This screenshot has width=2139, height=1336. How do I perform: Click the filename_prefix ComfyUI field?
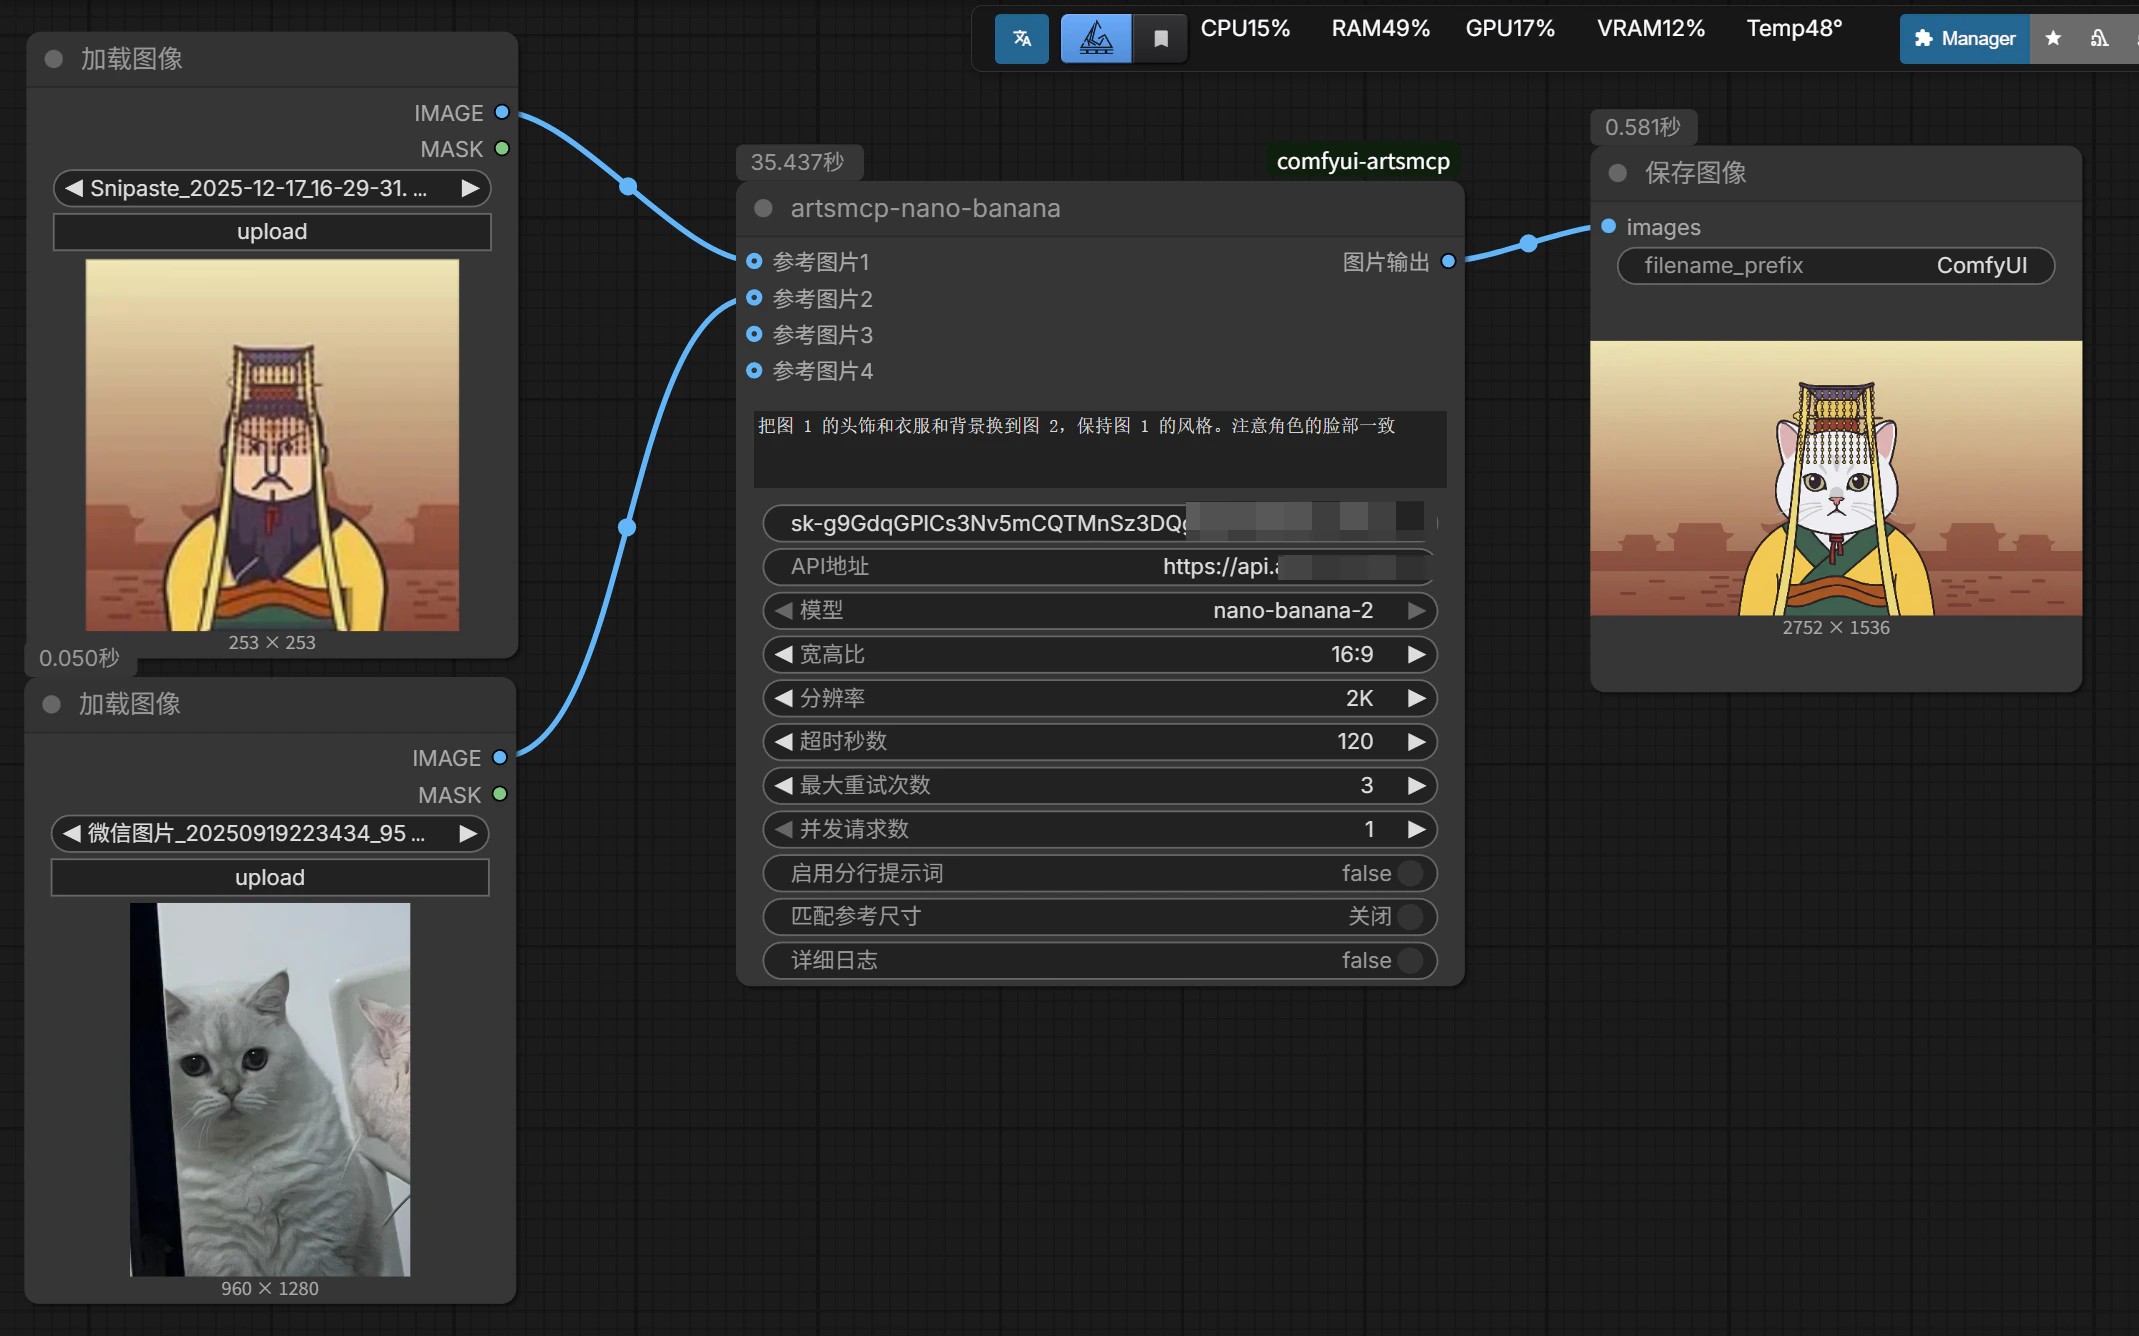[x=1835, y=266]
